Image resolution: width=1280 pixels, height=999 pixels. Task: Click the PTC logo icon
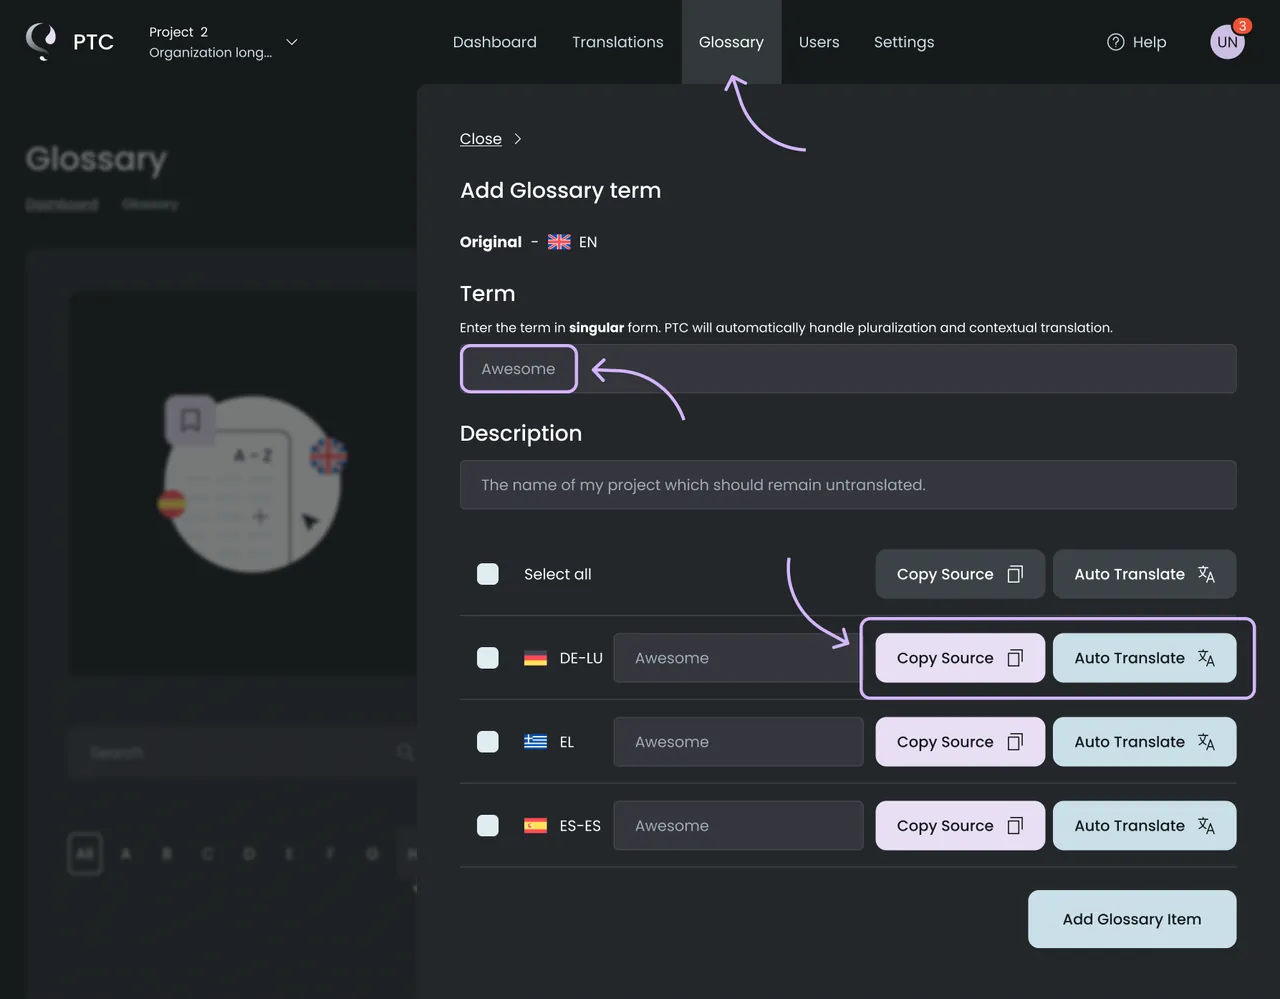point(41,41)
